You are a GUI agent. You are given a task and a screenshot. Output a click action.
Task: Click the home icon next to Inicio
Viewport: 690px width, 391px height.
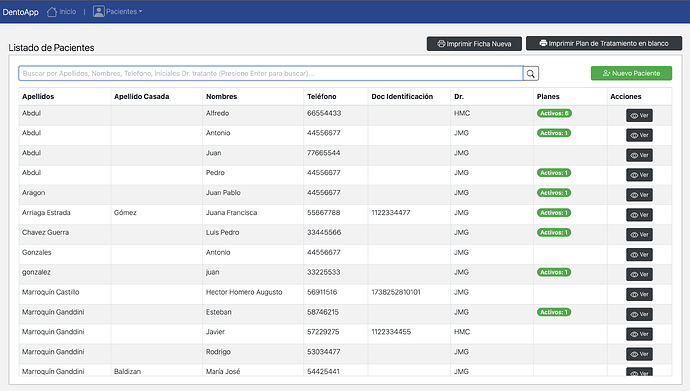(x=52, y=12)
